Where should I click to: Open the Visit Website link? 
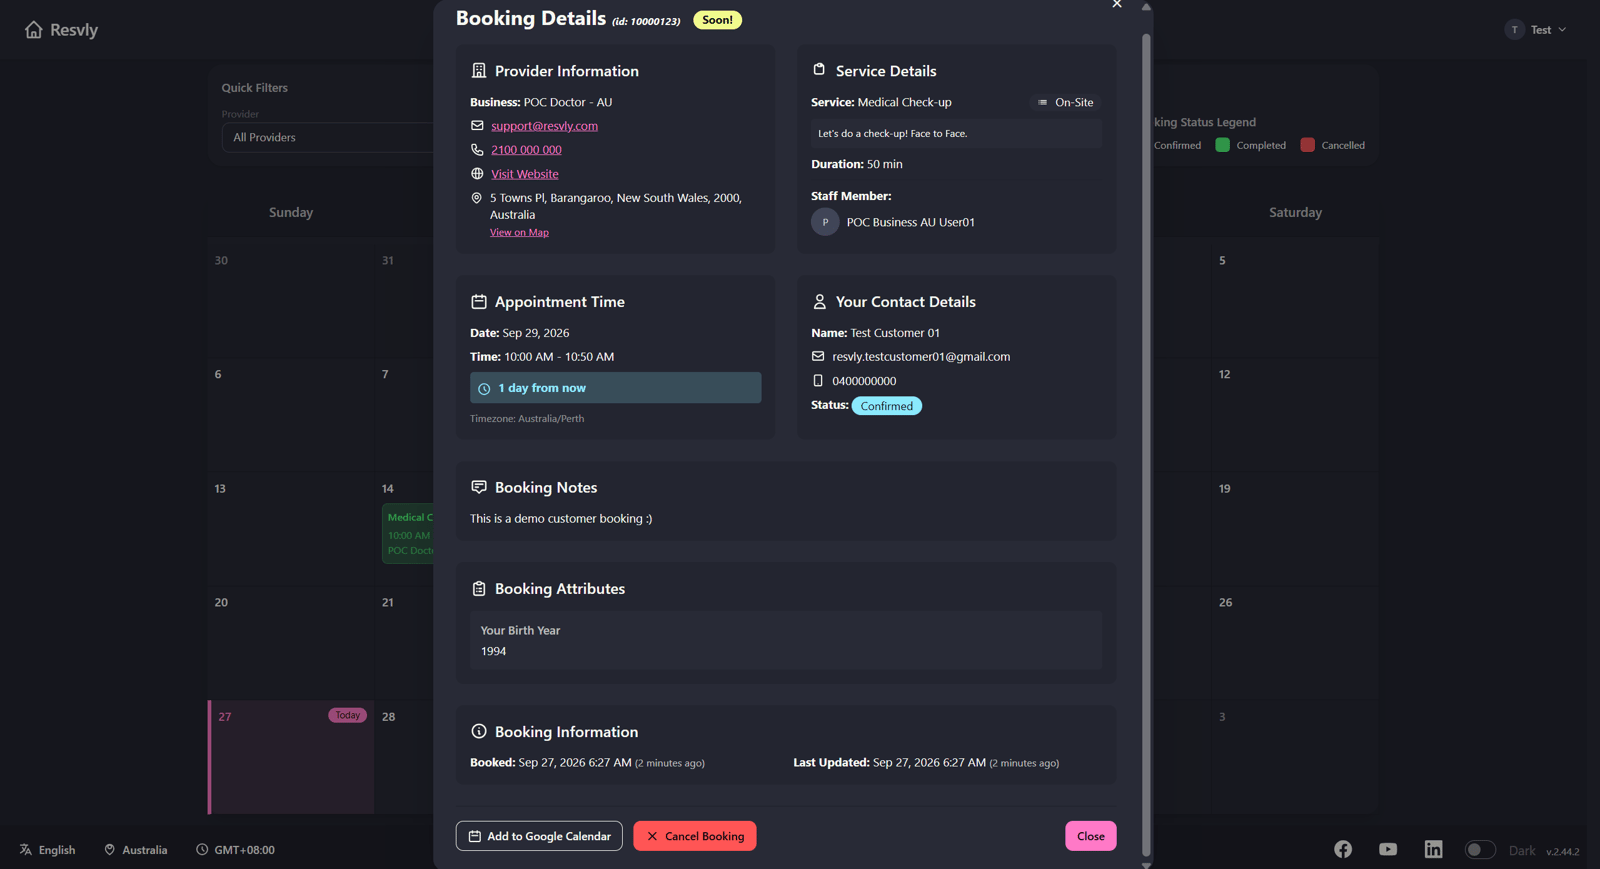[525, 174]
